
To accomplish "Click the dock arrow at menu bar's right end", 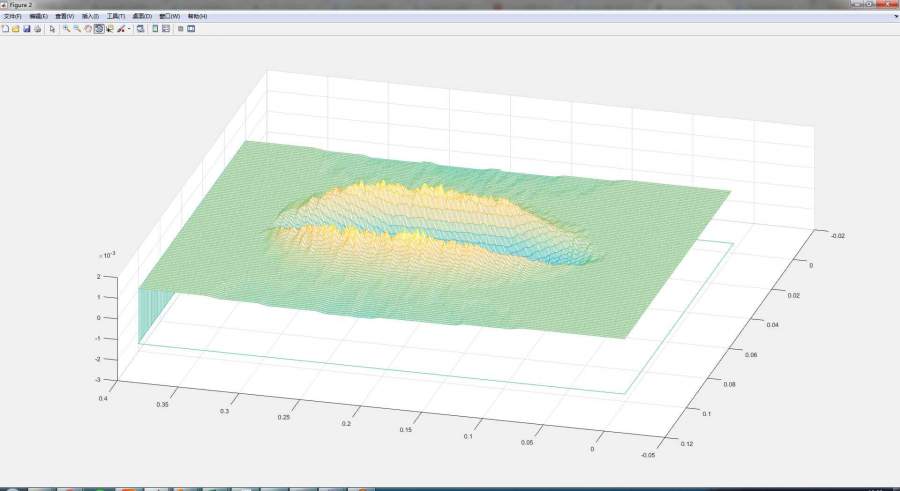I will [x=895, y=16].
